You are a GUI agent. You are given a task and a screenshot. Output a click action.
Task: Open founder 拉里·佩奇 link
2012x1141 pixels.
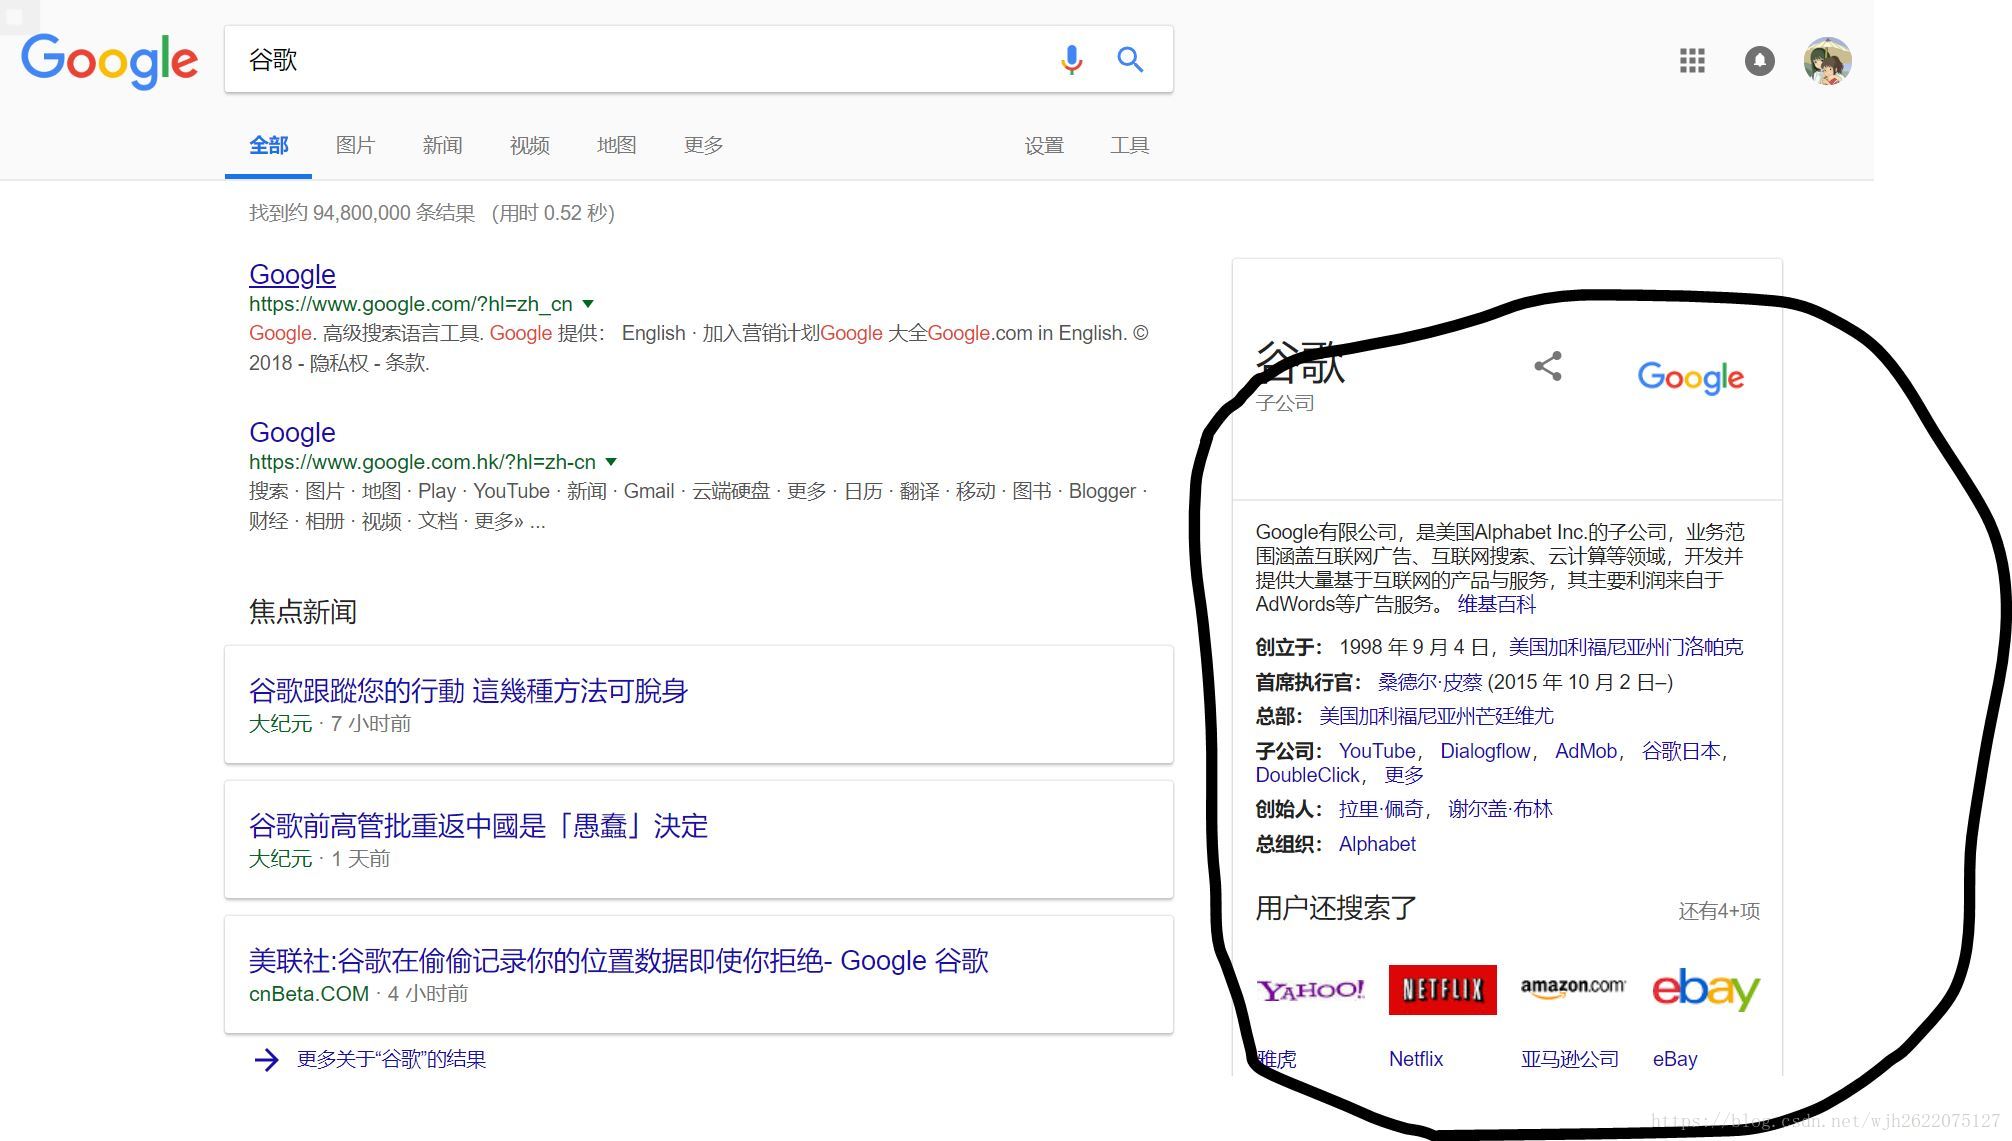click(1381, 809)
